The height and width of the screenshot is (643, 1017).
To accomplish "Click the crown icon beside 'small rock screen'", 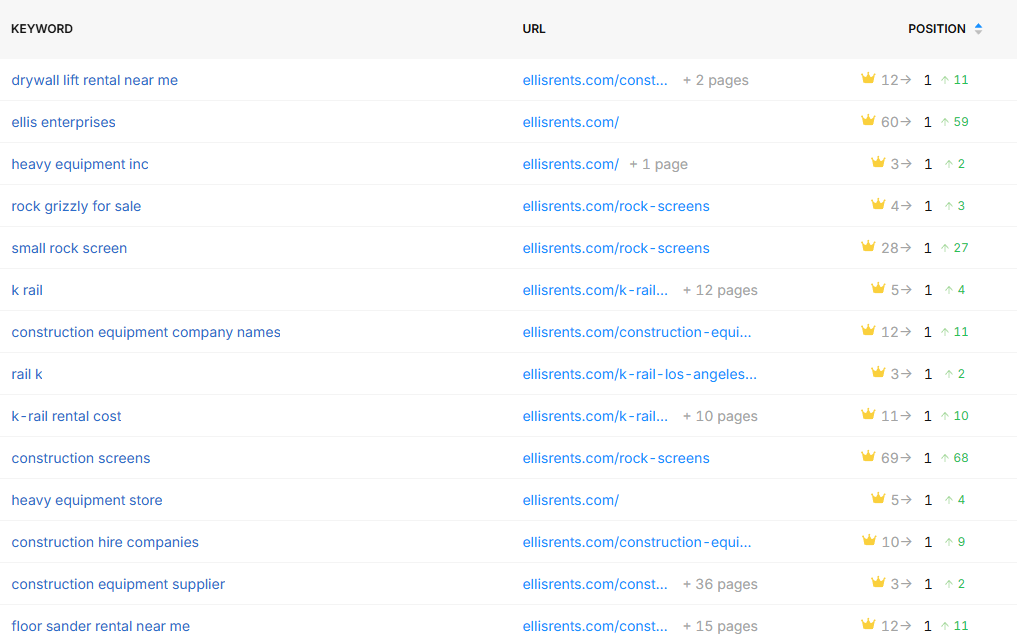I will click(868, 247).
